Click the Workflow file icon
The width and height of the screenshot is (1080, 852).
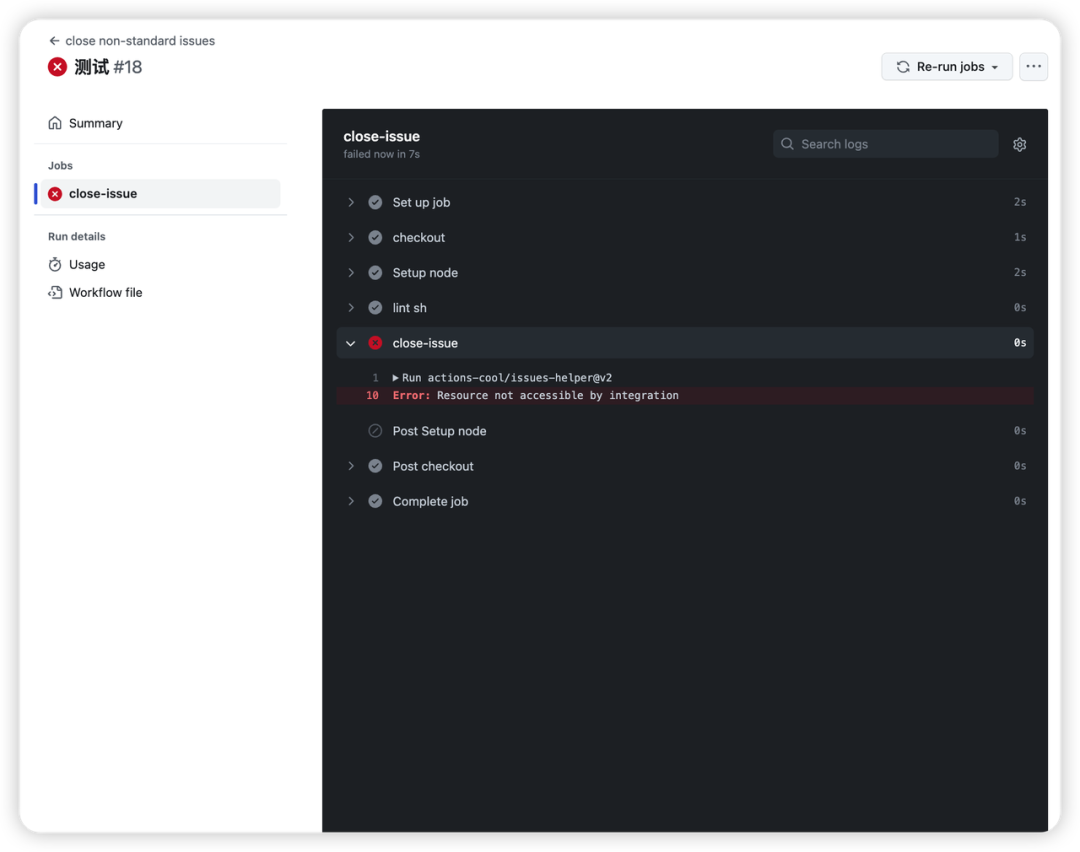click(55, 293)
